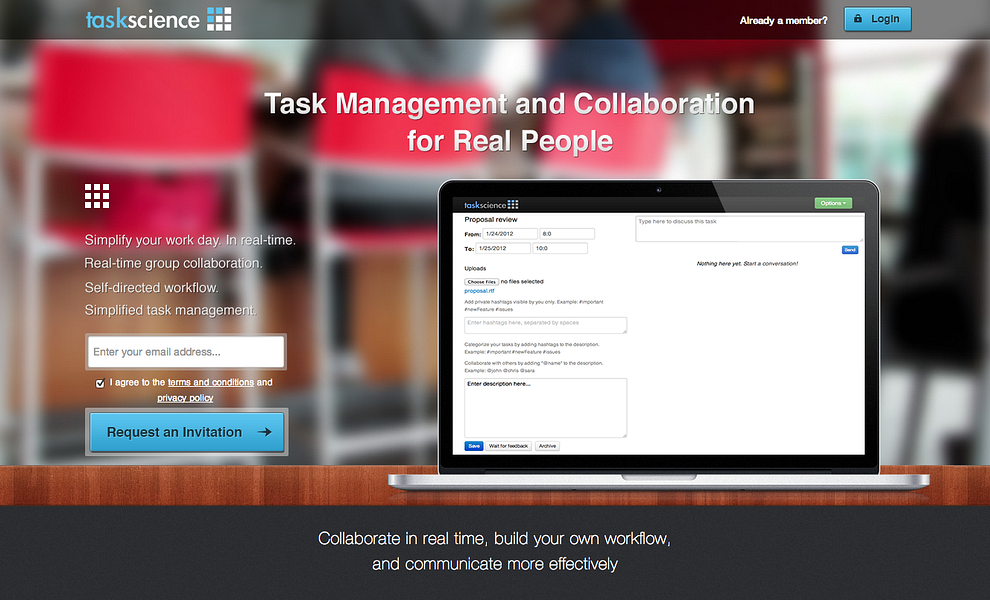Click Choose Files under Uploads
Image resolution: width=990 pixels, height=600 pixels.
[482, 281]
